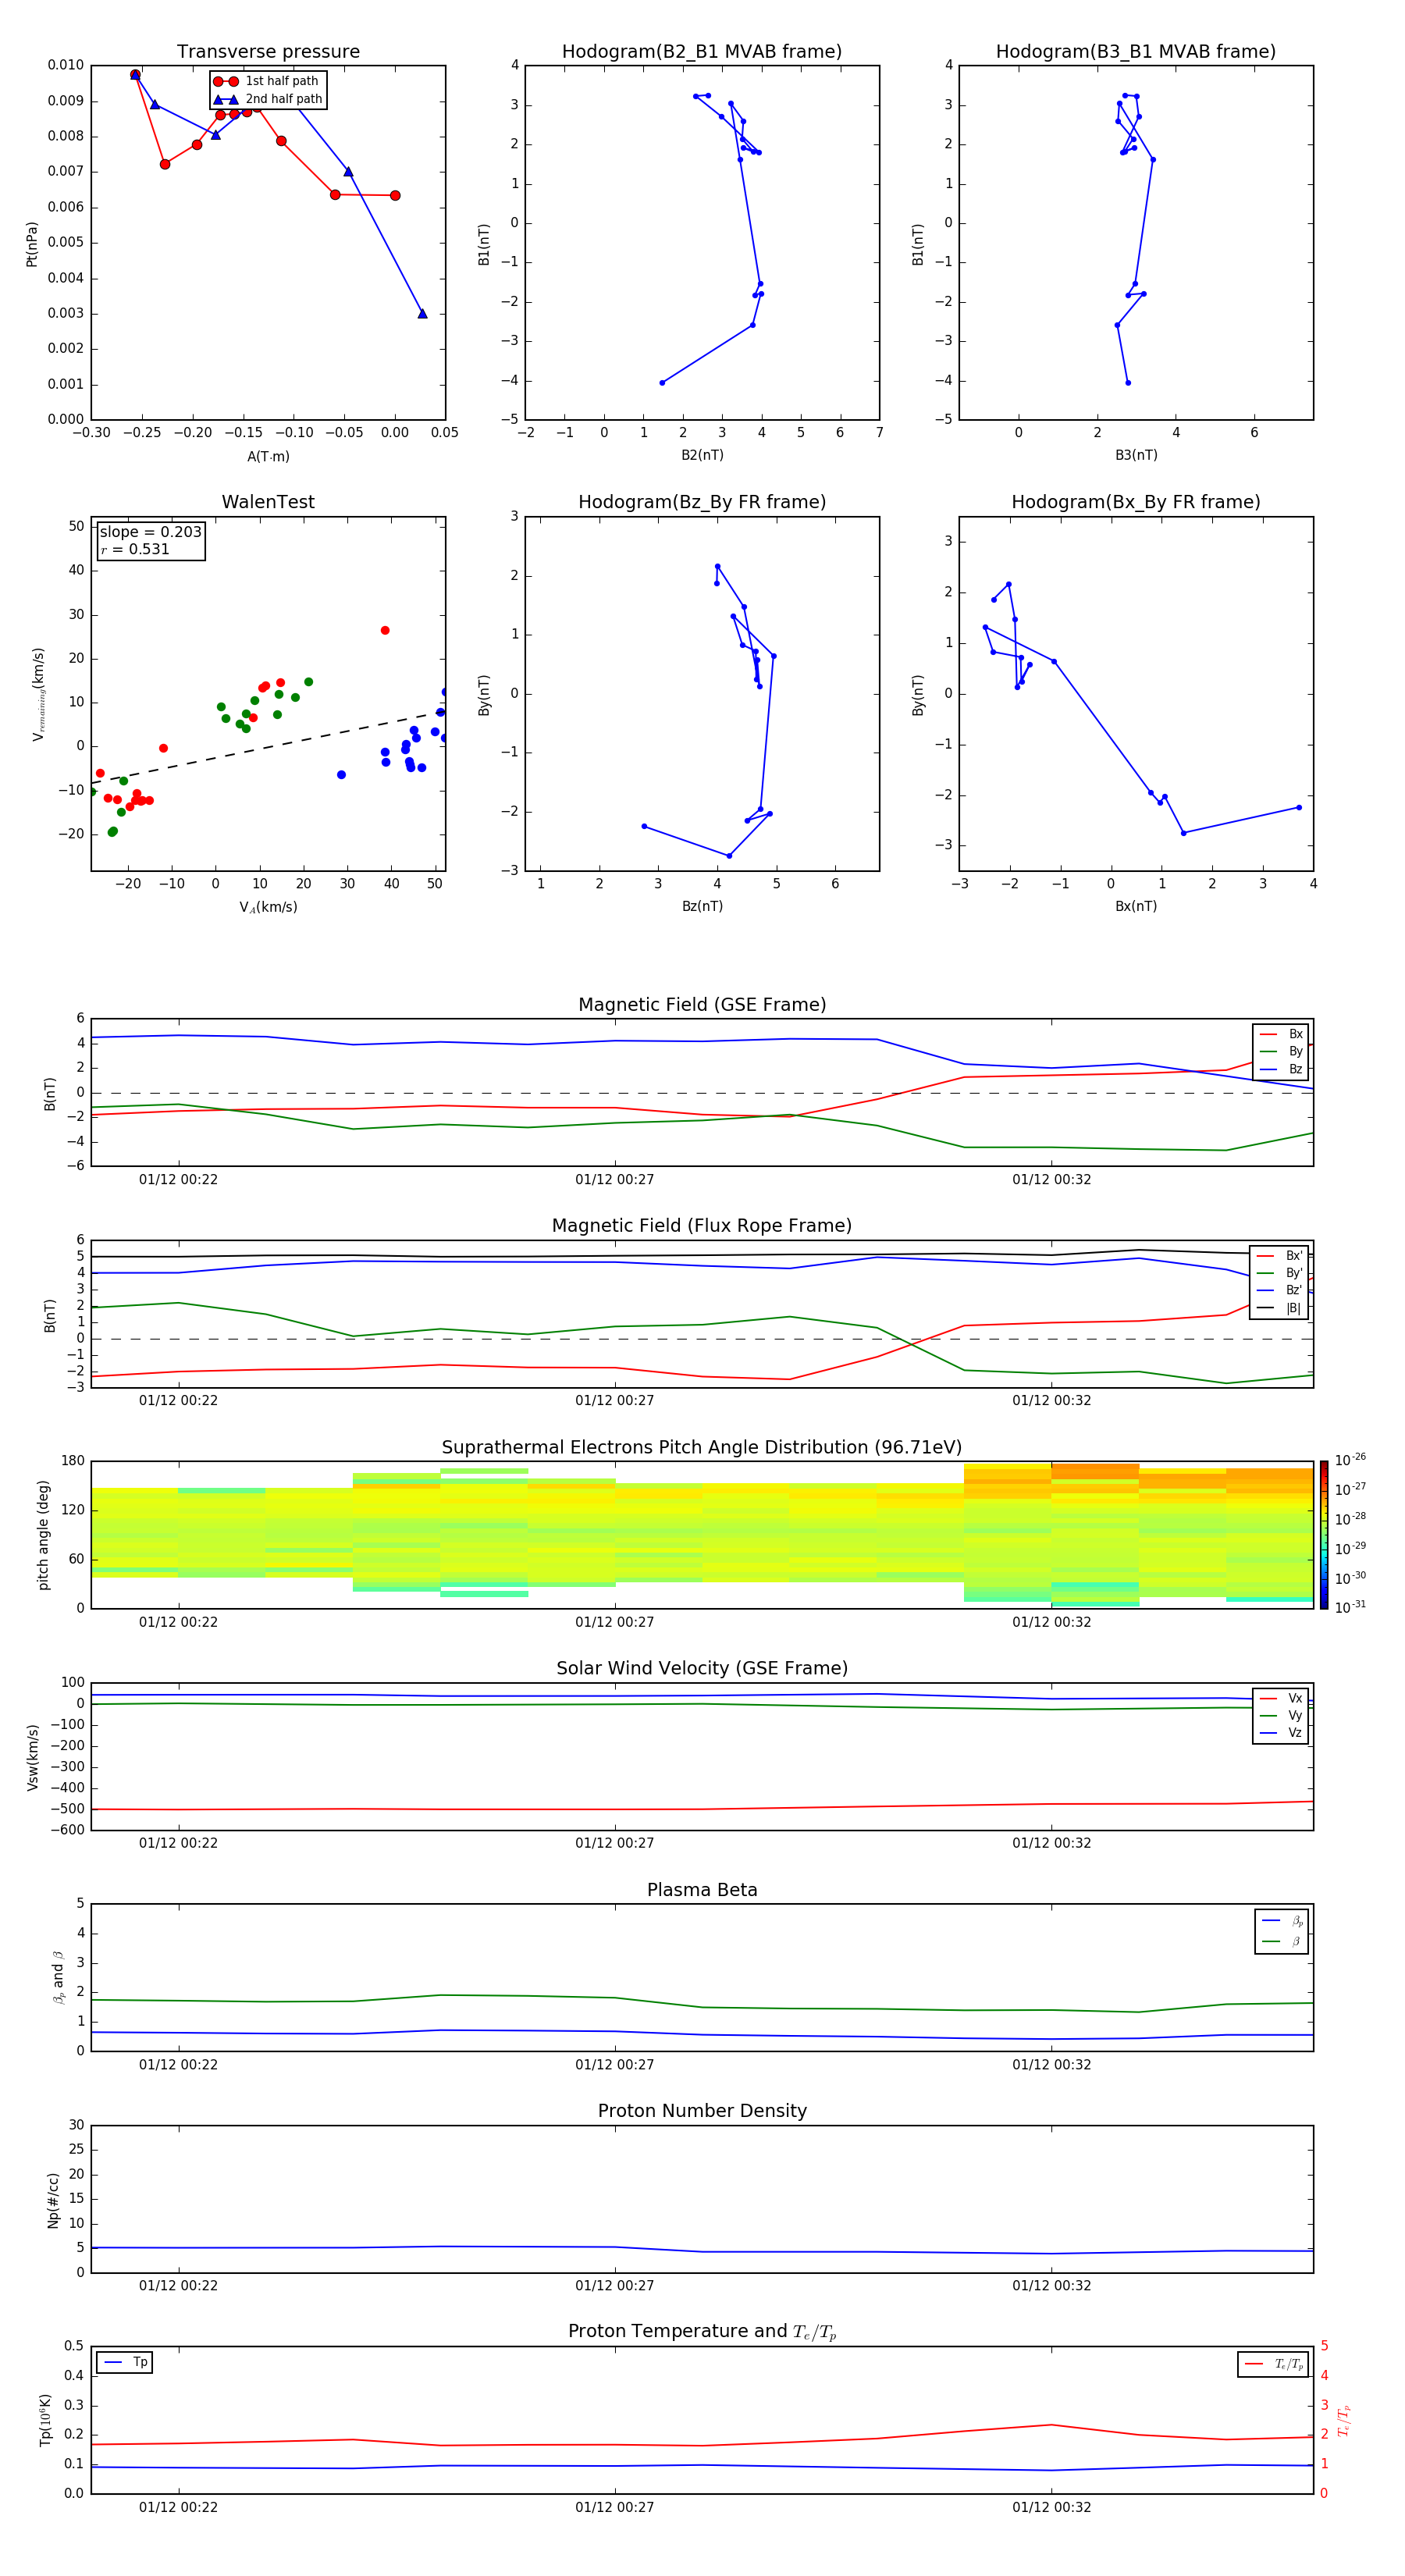Click the 'Np(#/cc)' axis label
Screen dimensions: 1405x2576
point(54,2199)
